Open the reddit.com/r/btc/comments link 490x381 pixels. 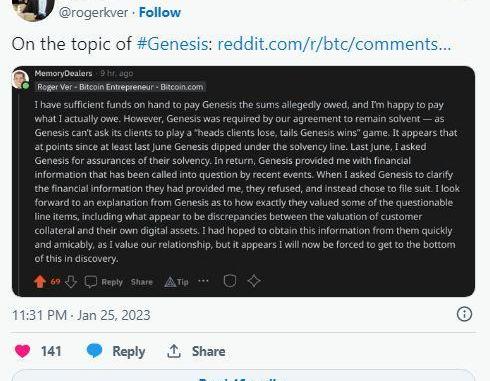334,44
